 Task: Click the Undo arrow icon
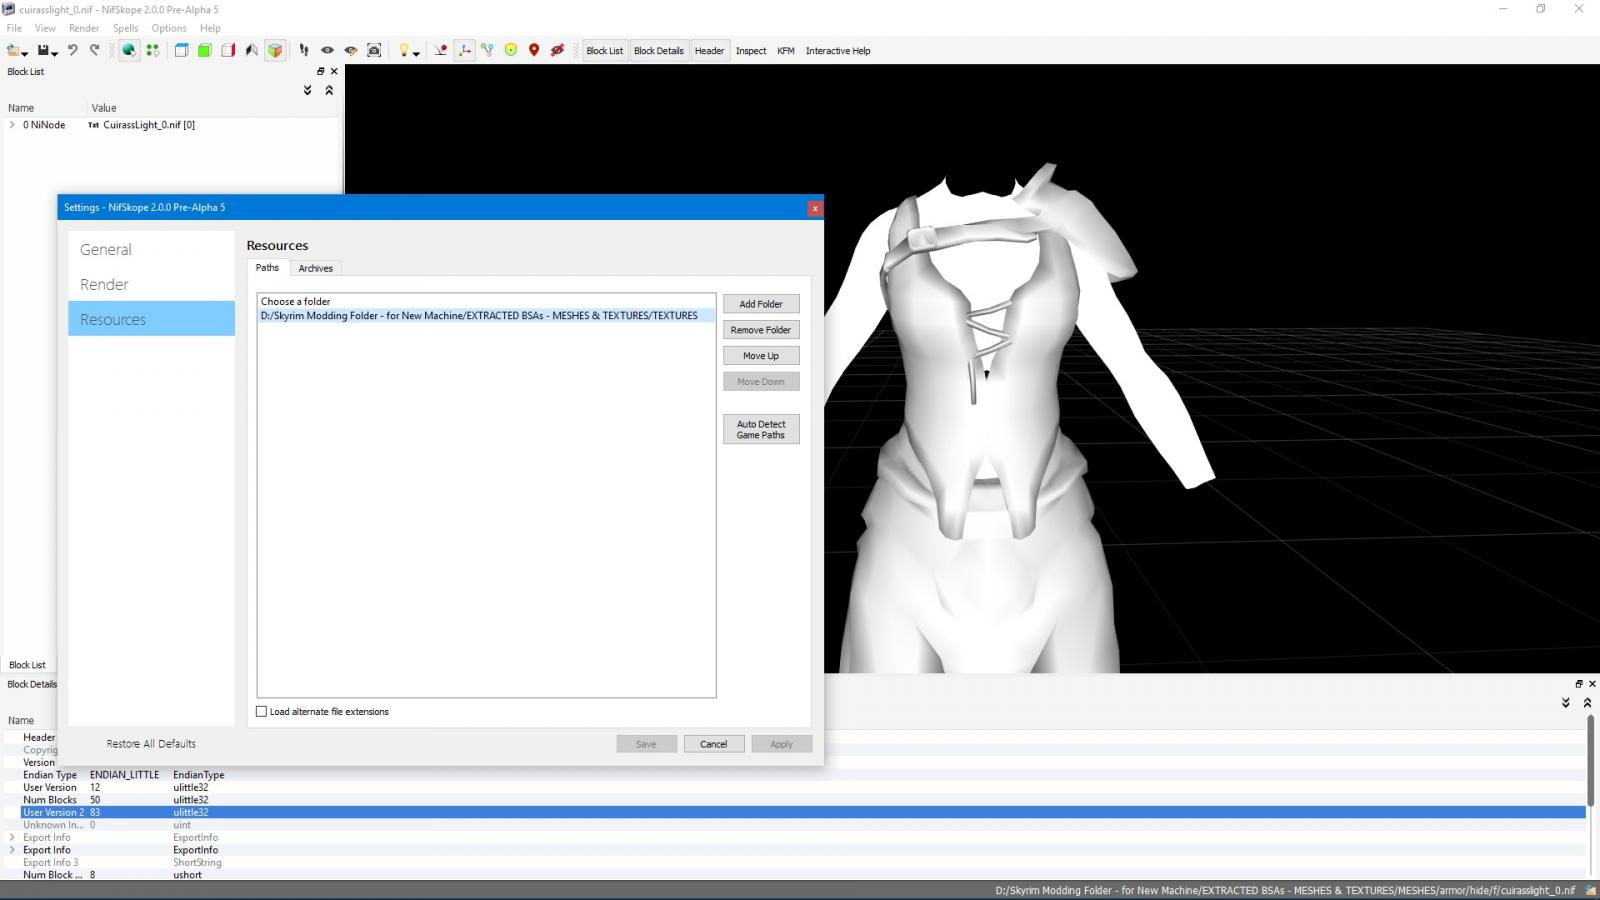[73, 50]
